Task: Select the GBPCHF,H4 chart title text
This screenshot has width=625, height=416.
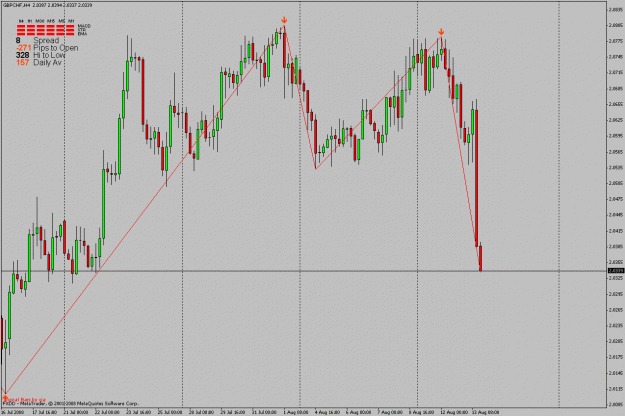Action: pos(16,5)
